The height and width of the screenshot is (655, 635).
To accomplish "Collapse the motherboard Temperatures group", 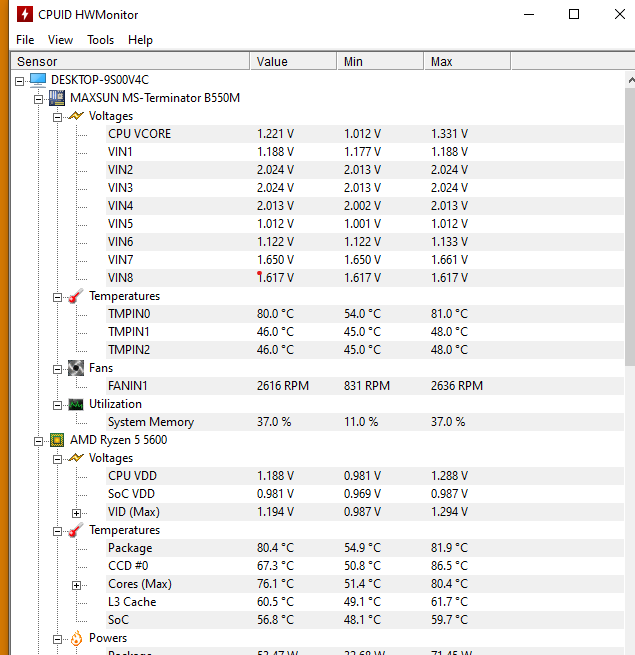I will (x=57, y=297).
